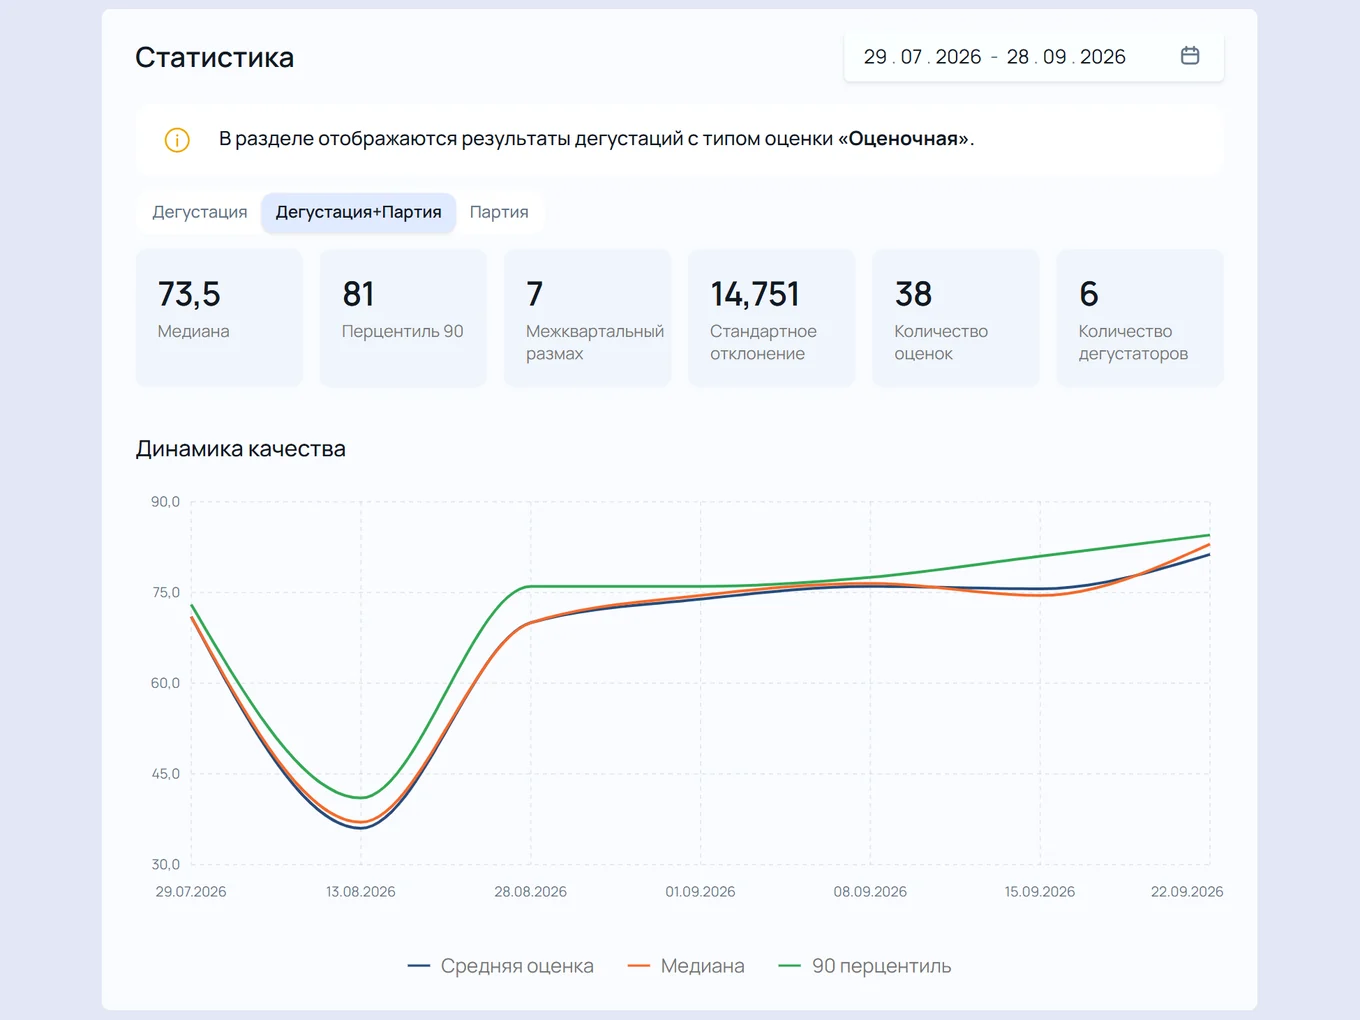Click the date range input field
Image resolution: width=1360 pixels, height=1020 pixels.
click(1034, 57)
